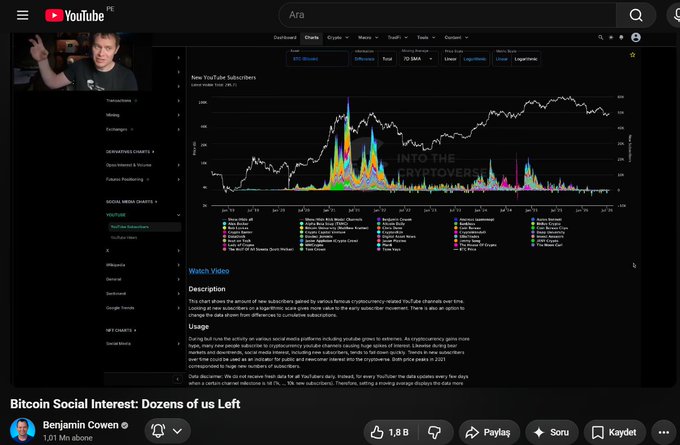Click the presenter webcam thumbnail

click(82, 61)
